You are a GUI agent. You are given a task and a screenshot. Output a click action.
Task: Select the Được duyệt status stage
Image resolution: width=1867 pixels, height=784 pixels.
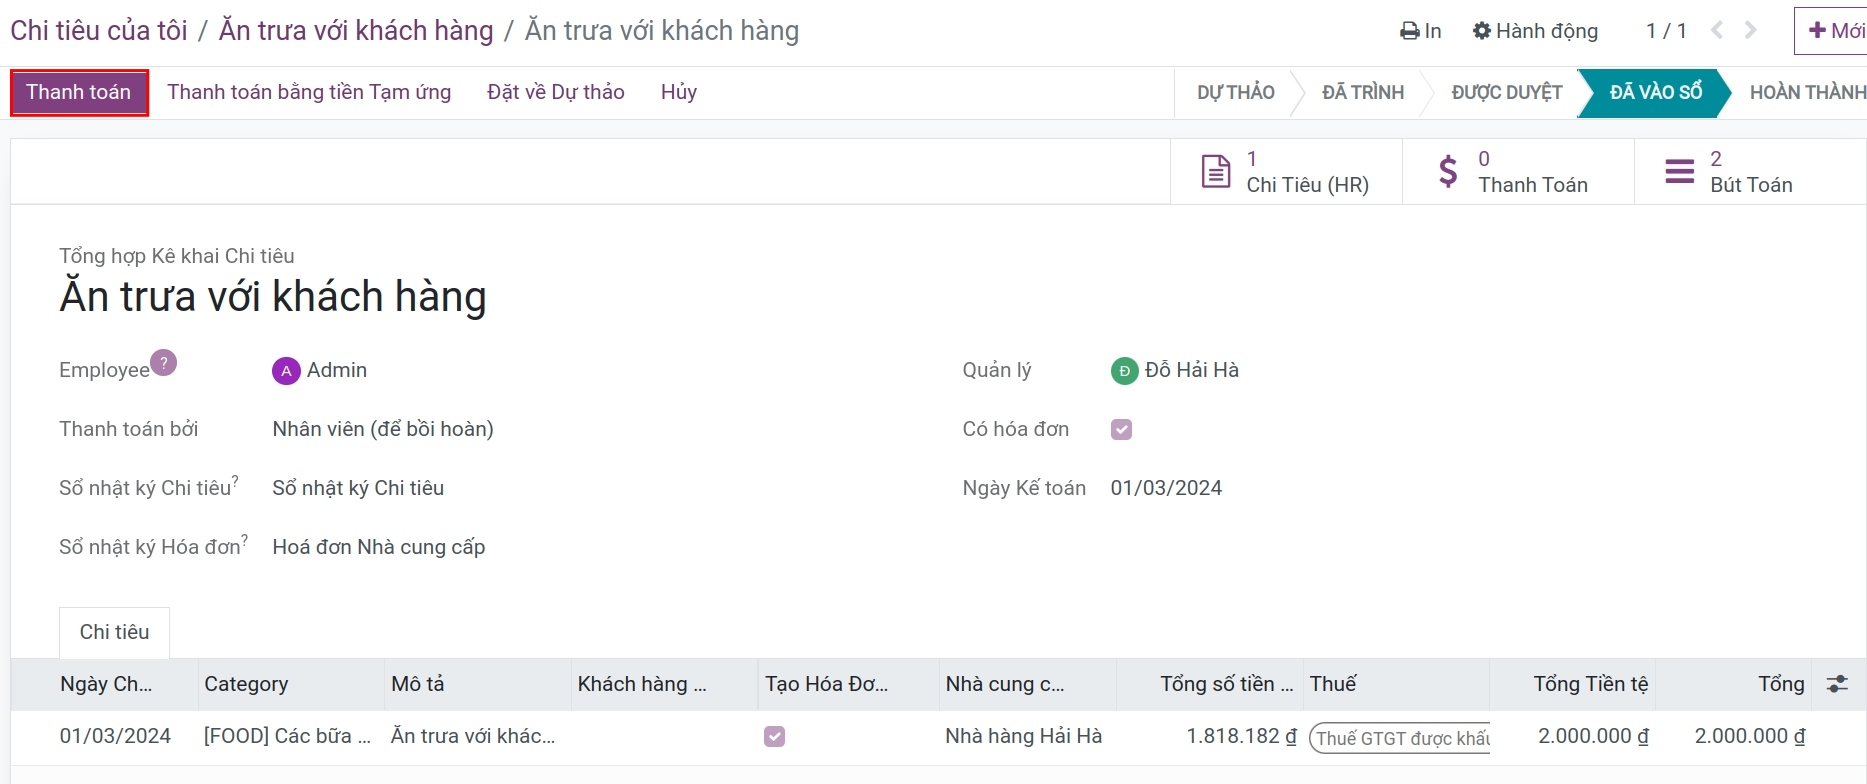1507,93
